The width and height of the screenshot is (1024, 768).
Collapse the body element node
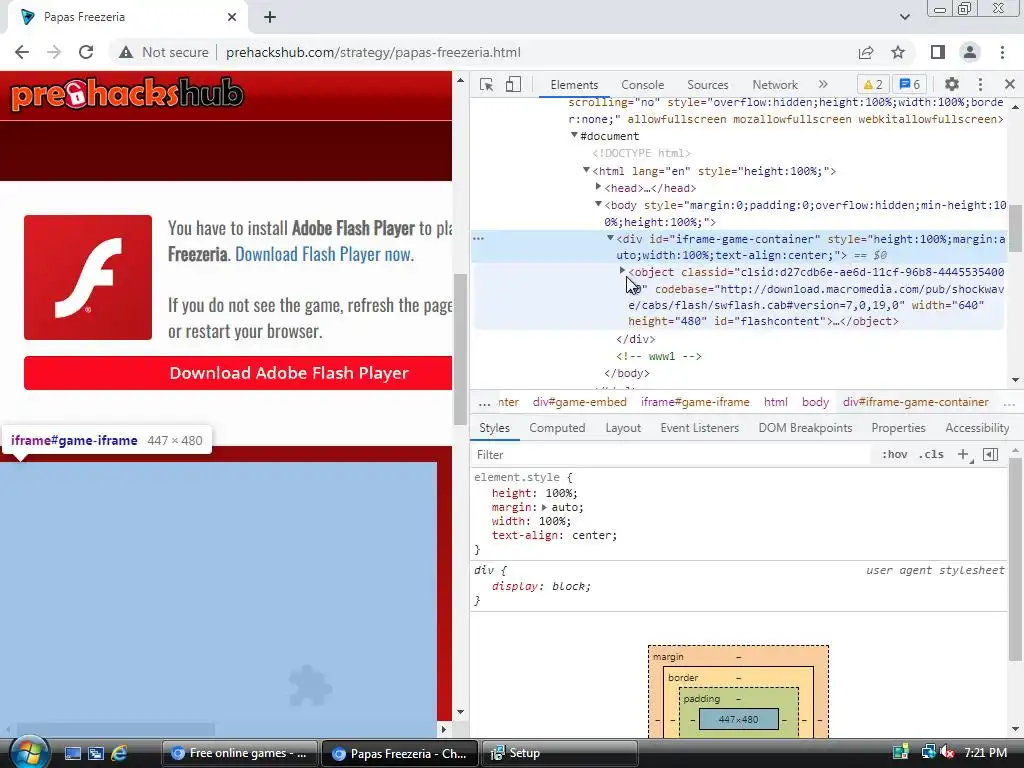[598, 204]
